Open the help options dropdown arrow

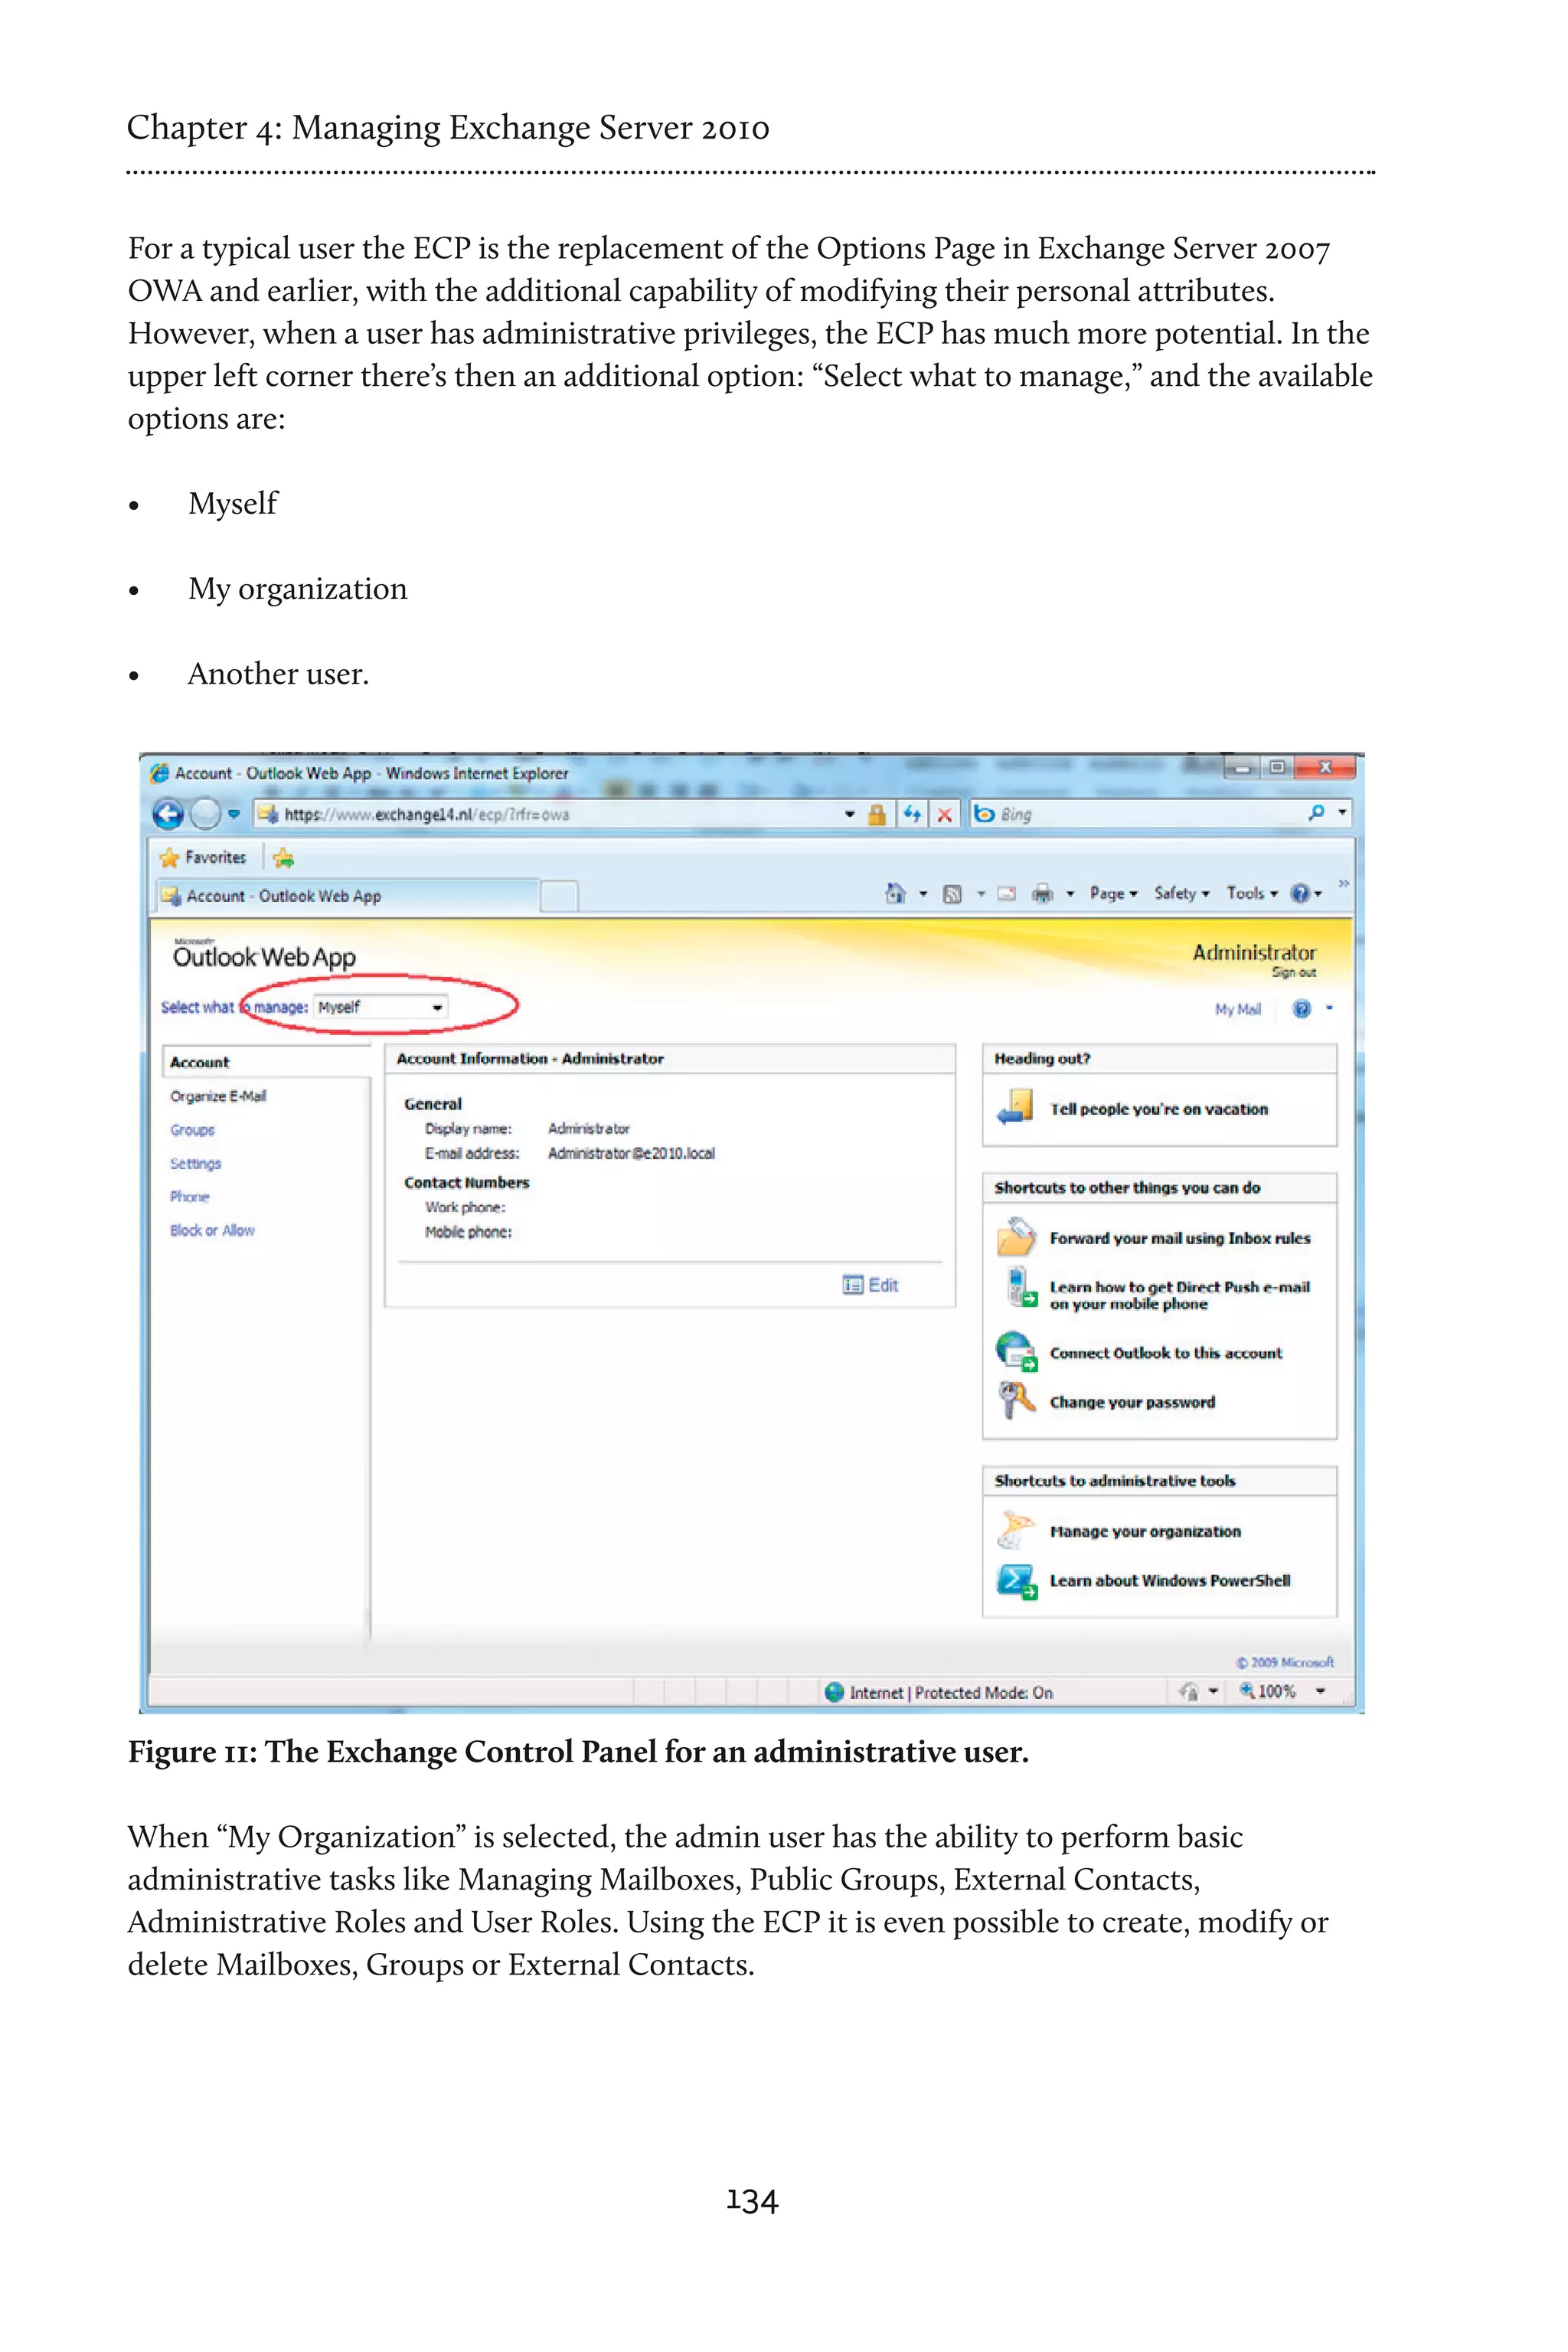(1329, 1009)
